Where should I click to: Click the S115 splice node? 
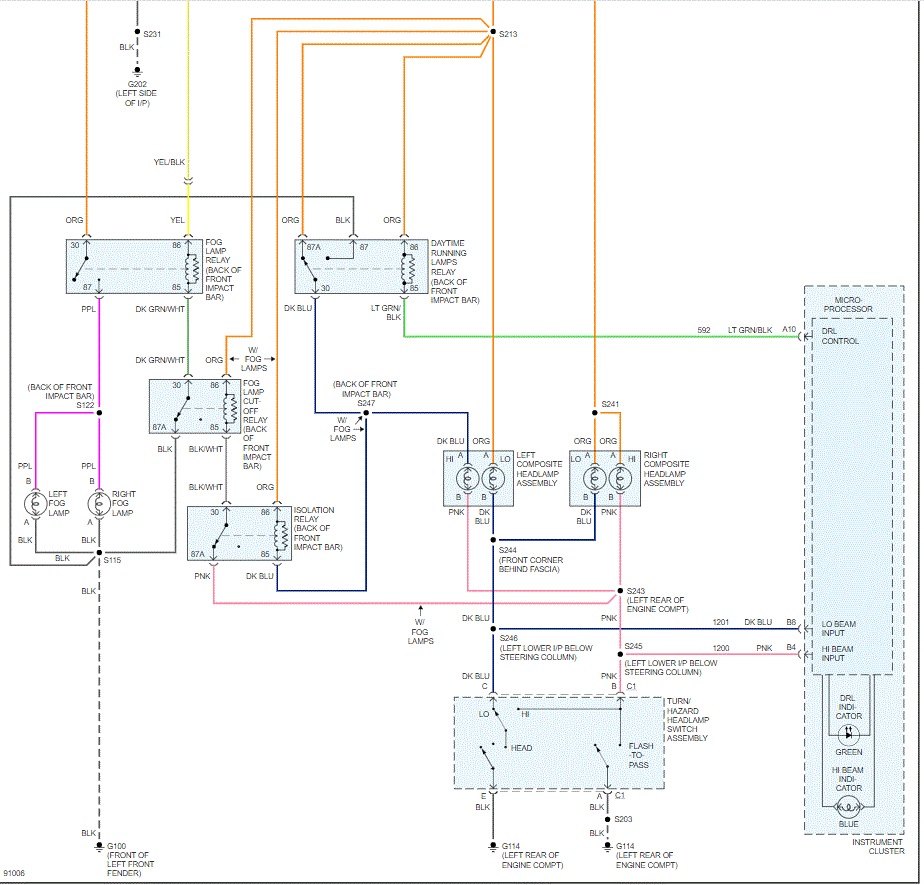pyautogui.click(x=99, y=553)
